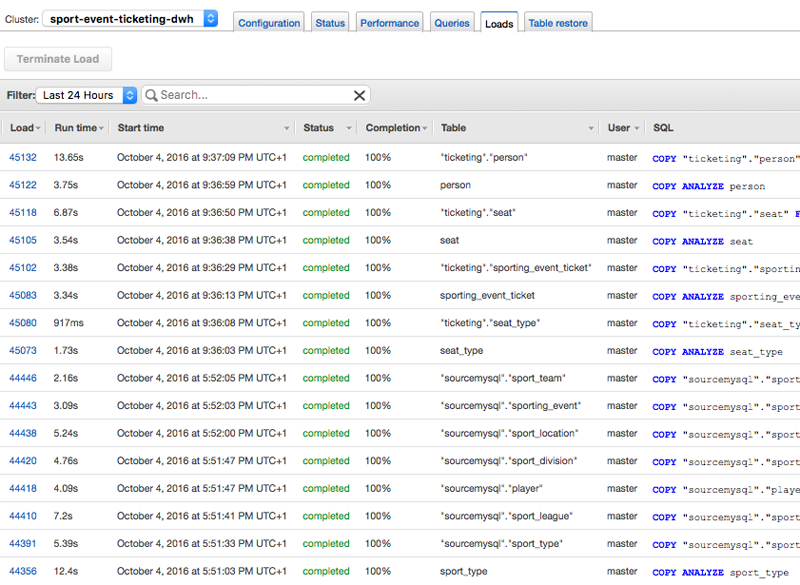Screen dimensions: 800x585
Task: Clear the search field with the X icon
Action: 359,95
